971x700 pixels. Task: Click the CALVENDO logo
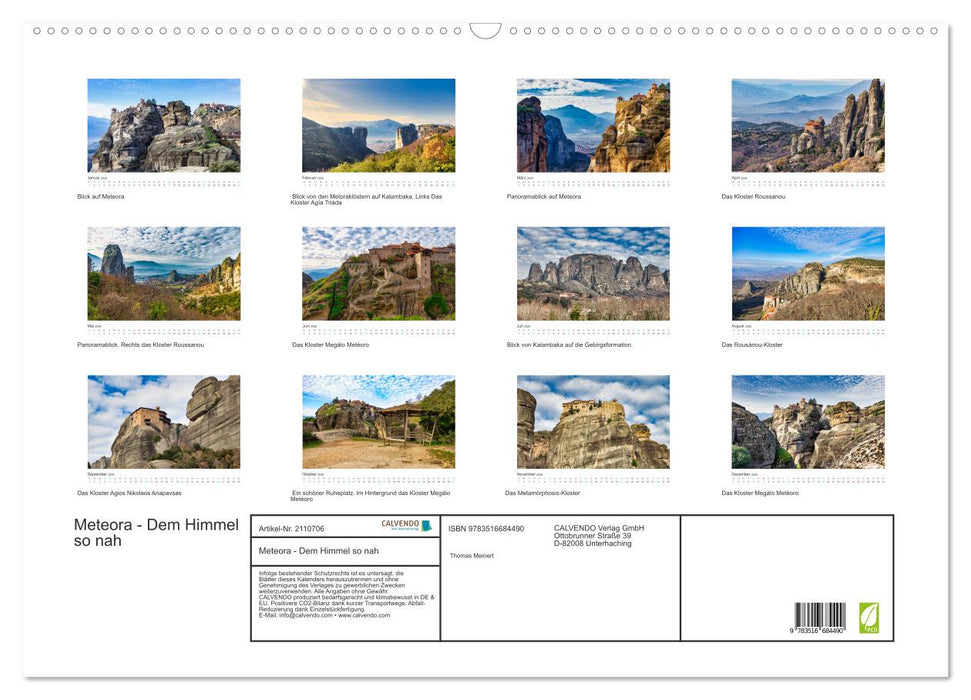pyautogui.click(x=406, y=526)
